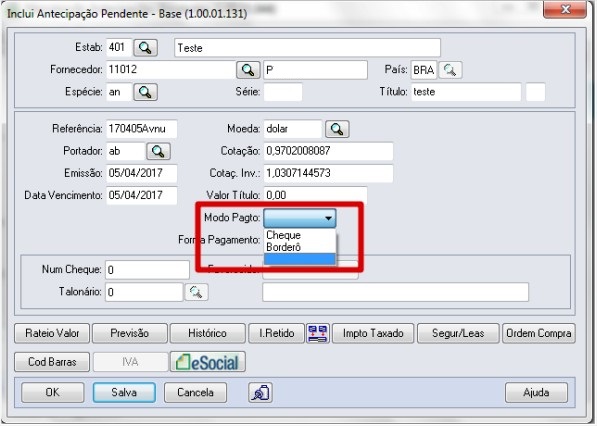Focus the Fornecedor field 11012
The height and width of the screenshot is (426, 597).
click(170, 70)
